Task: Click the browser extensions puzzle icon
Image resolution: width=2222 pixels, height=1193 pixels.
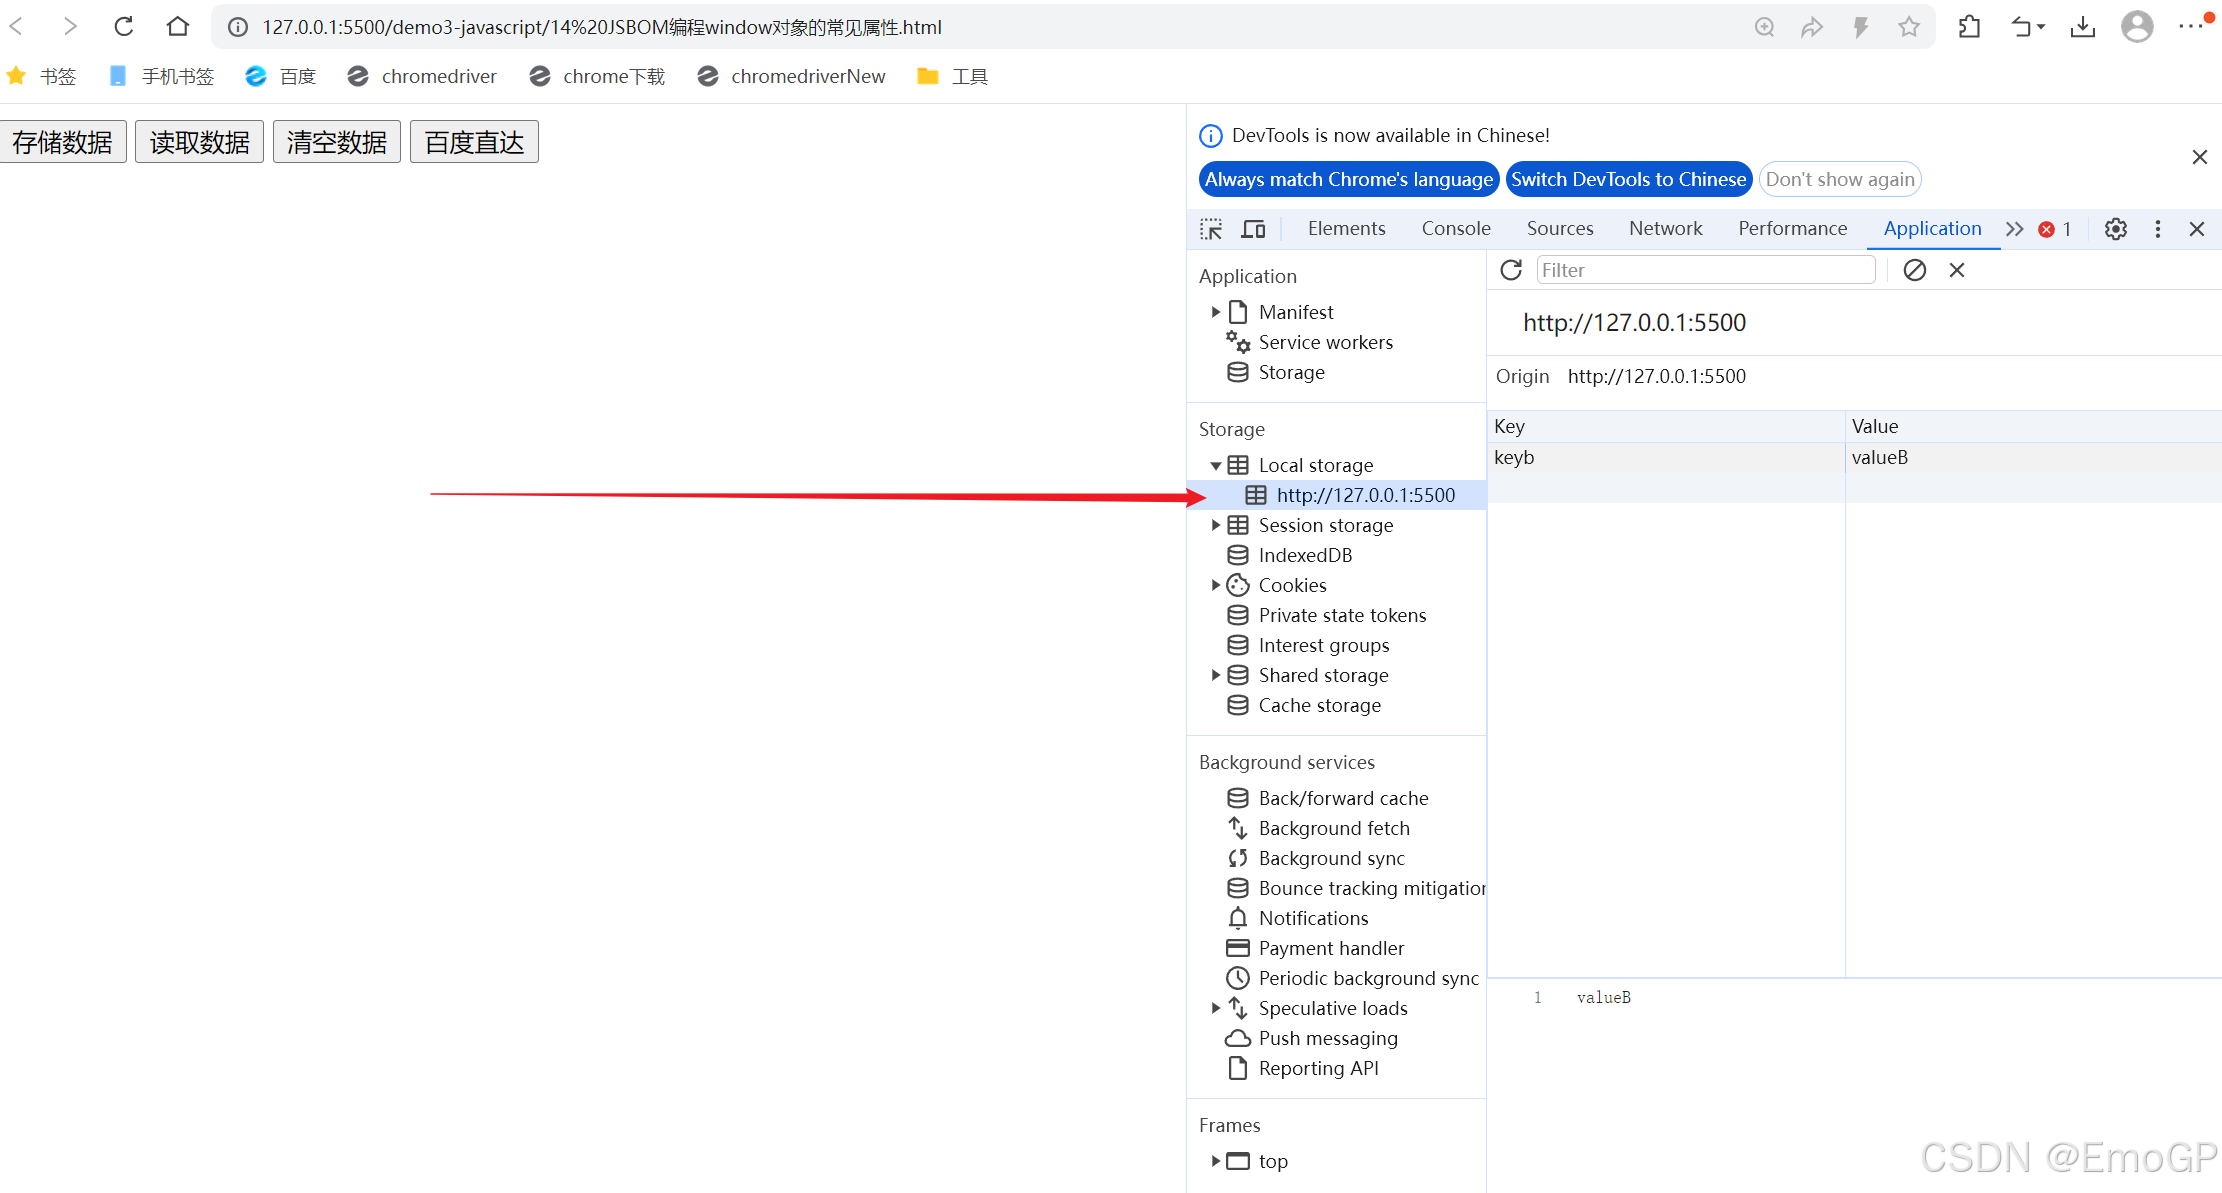Action: click(x=1969, y=27)
